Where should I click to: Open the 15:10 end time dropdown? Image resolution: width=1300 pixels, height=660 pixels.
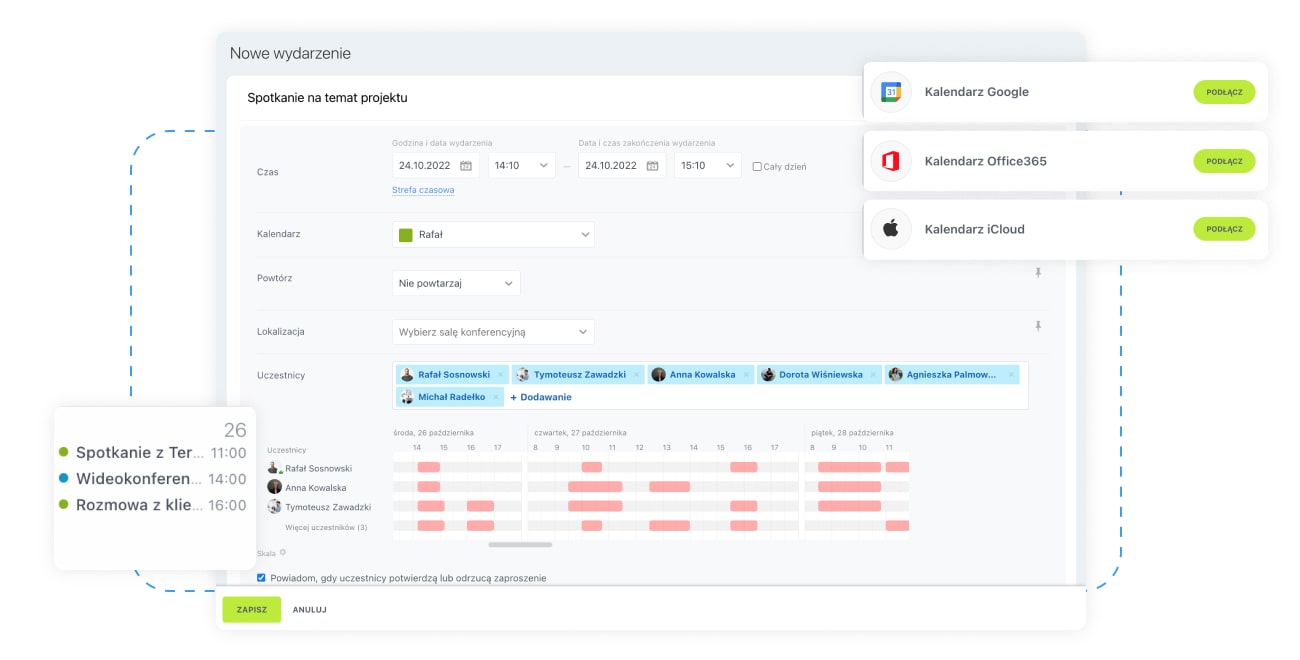[x=708, y=166]
